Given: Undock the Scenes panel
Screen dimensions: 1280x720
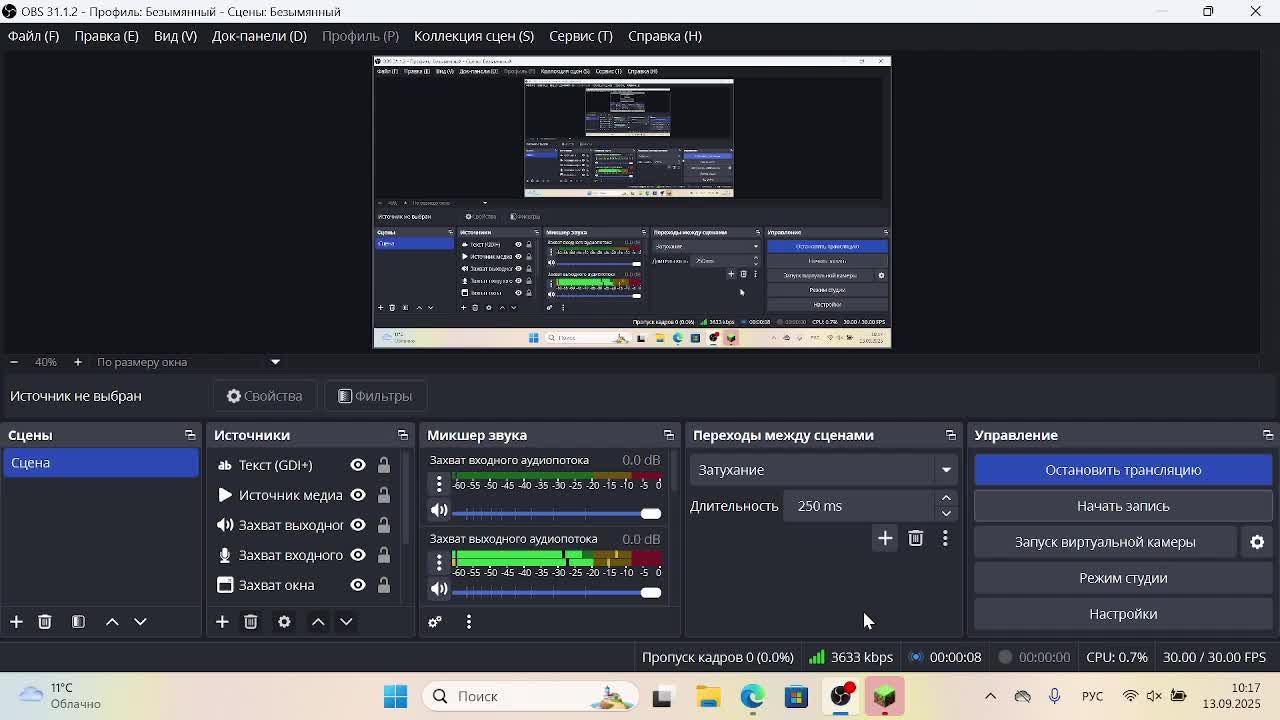Looking at the screenshot, I should [190, 435].
